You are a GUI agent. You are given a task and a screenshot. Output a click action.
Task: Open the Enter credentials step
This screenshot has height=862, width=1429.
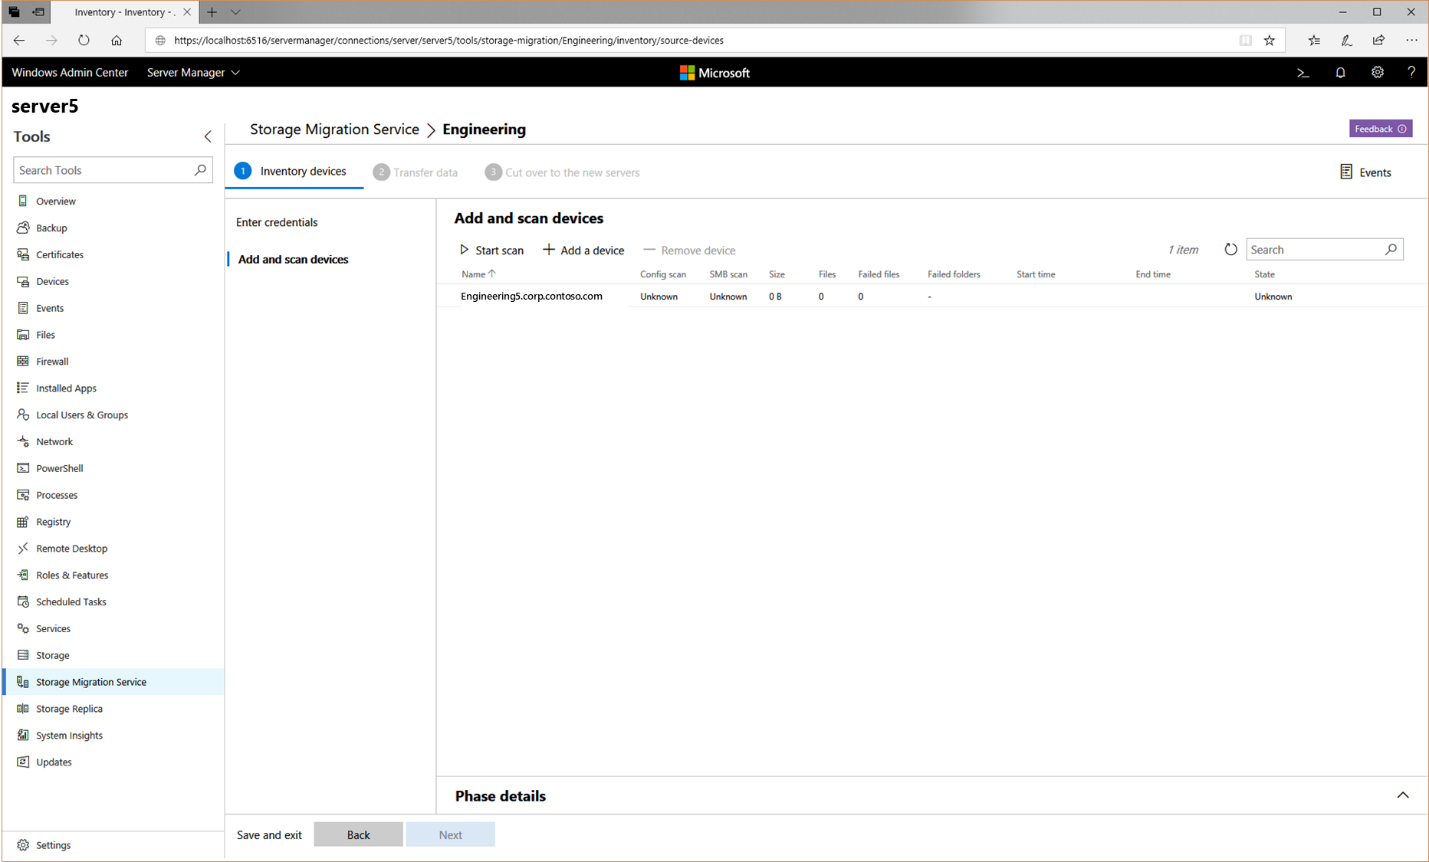tap(277, 223)
